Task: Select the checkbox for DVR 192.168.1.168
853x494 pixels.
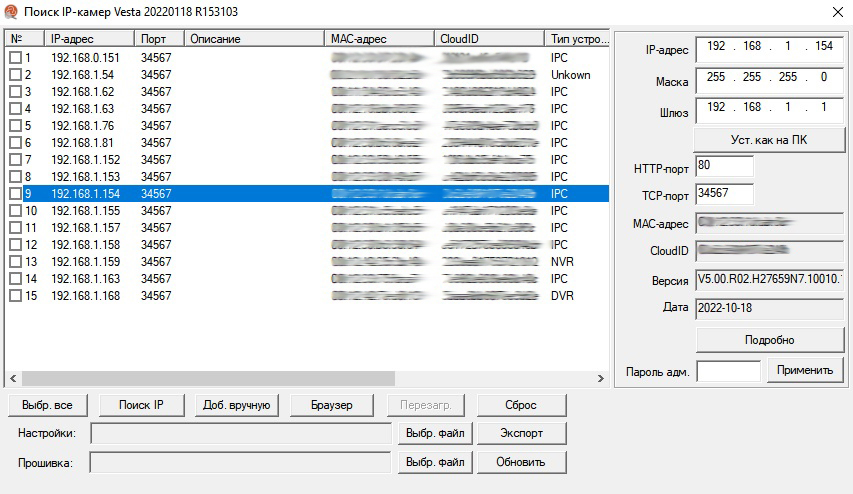Action: (x=15, y=296)
